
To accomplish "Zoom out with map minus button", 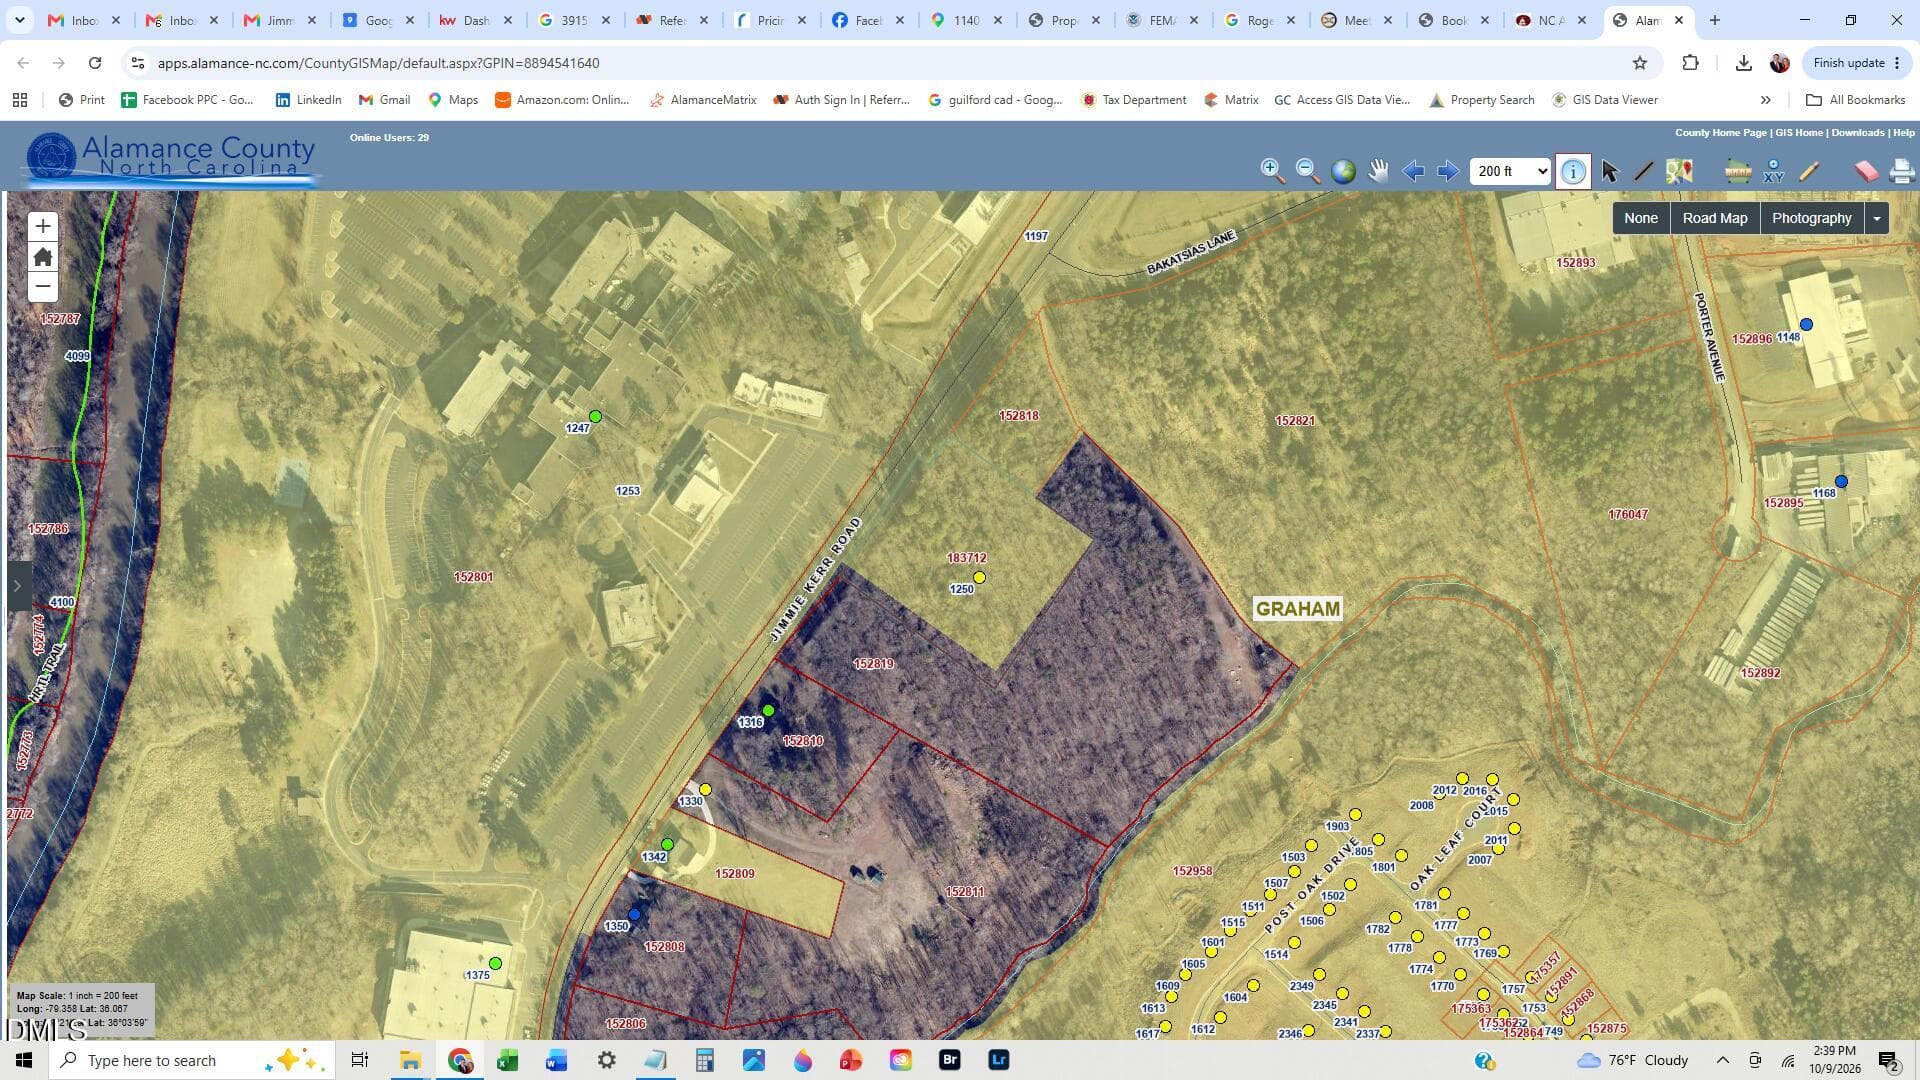I will pos(42,287).
